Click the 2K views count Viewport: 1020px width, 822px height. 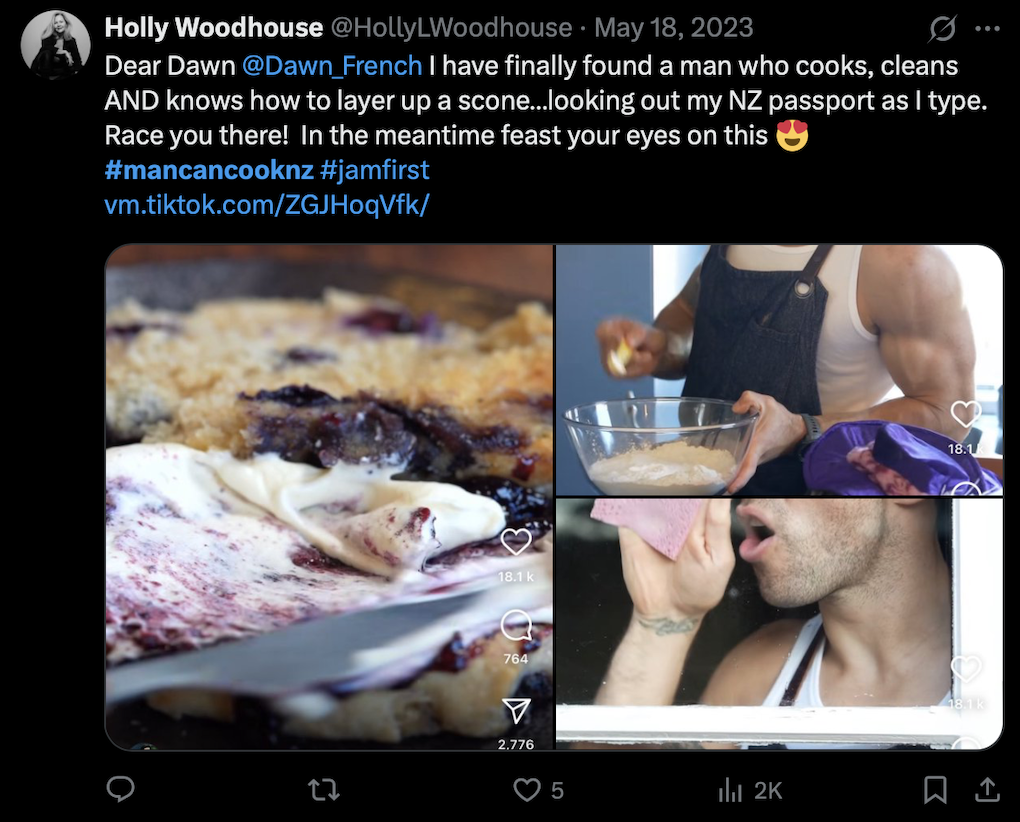pos(767,790)
